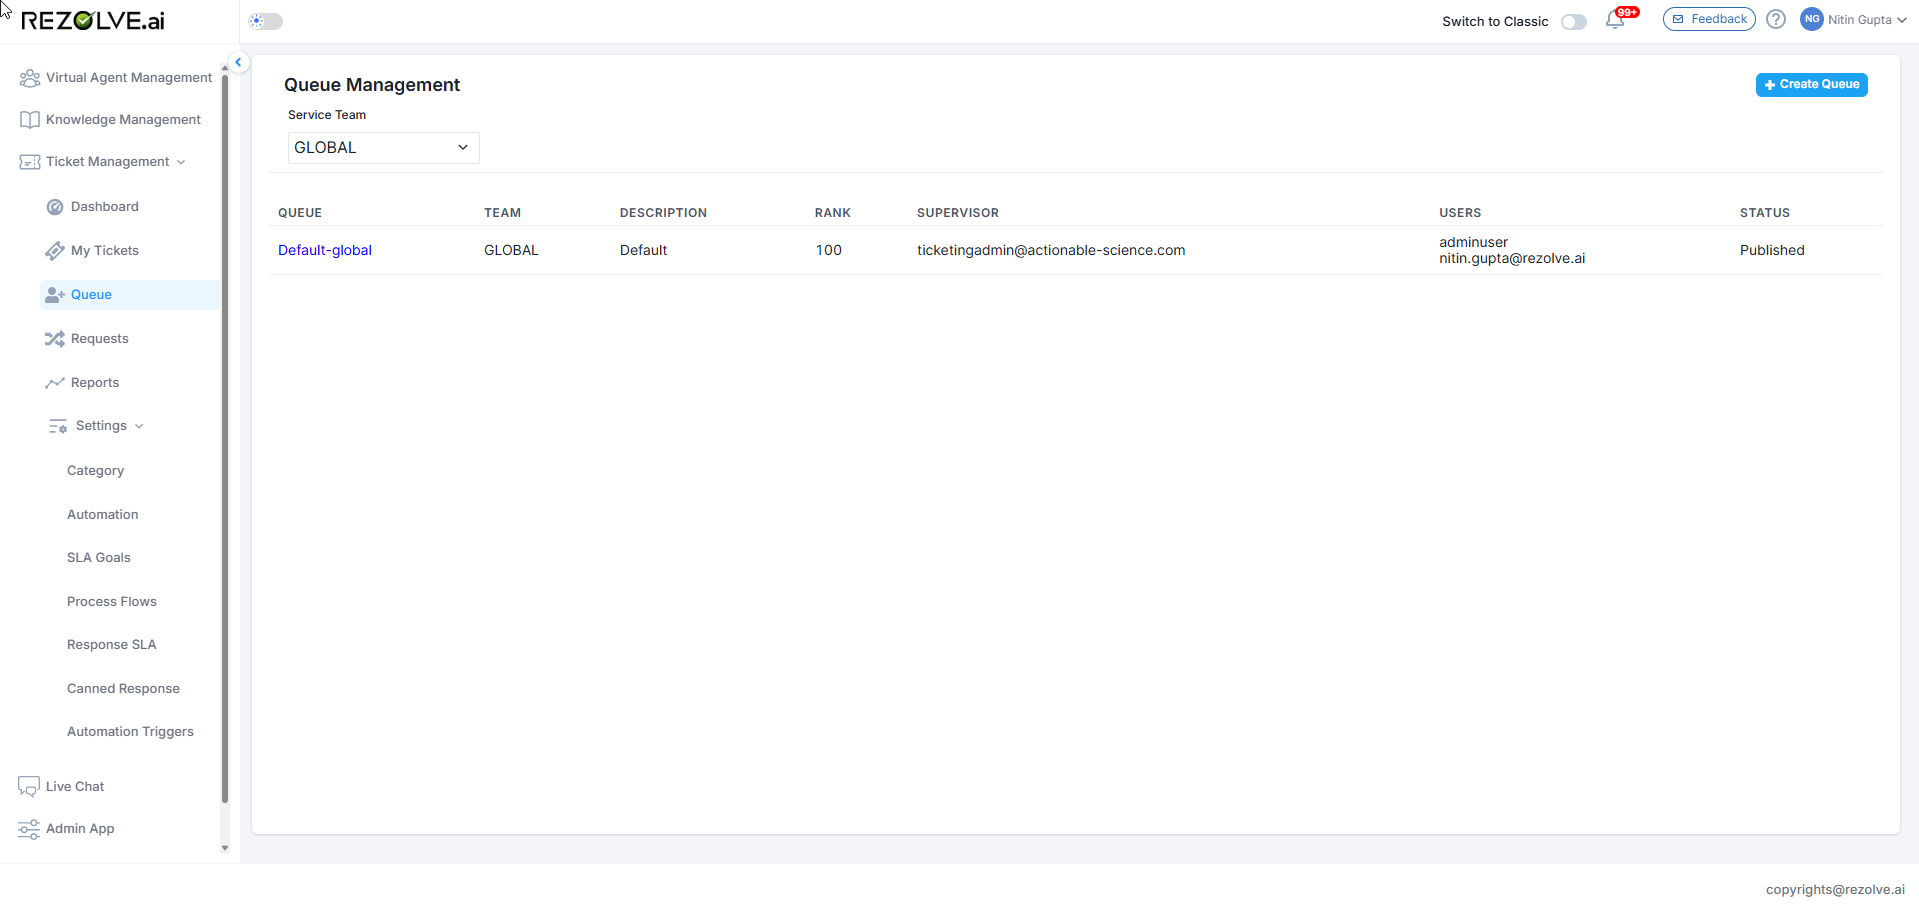Click the Dashboard gauge icon
Viewport: 1919px width, 910px height.
click(55, 207)
